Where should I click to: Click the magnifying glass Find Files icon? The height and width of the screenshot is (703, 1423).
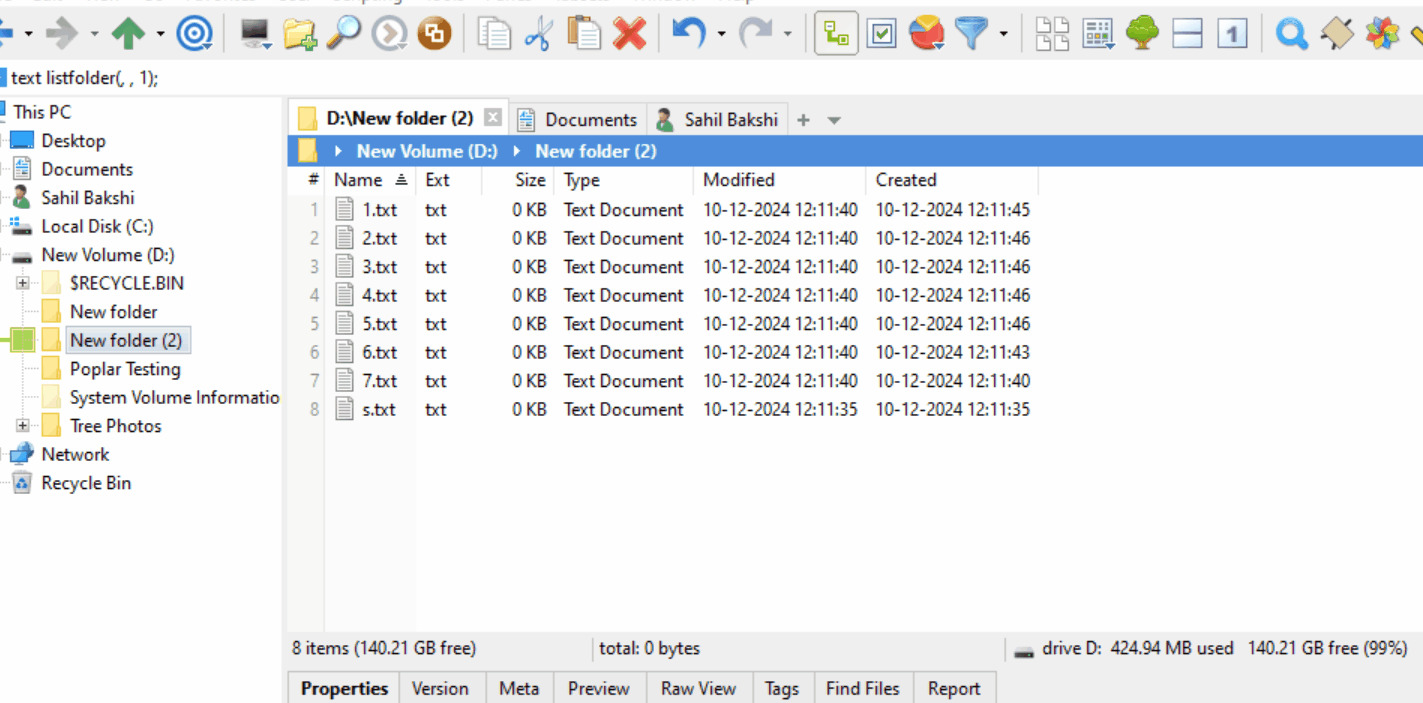pos(343,35)
